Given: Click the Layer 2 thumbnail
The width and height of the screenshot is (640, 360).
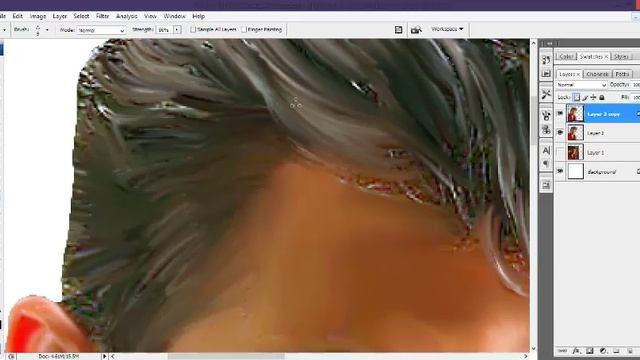Looking at the screenshot, I should point(575,133).
